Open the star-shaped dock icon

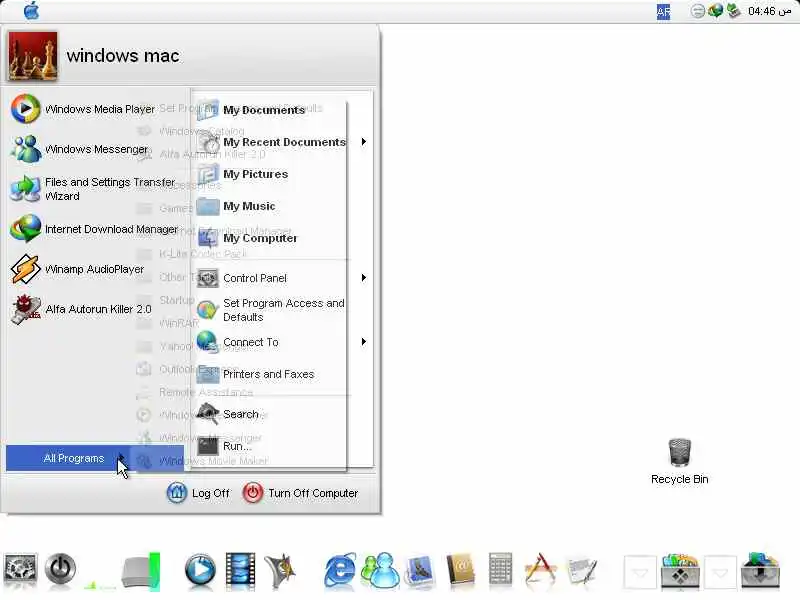pos(280,569)
